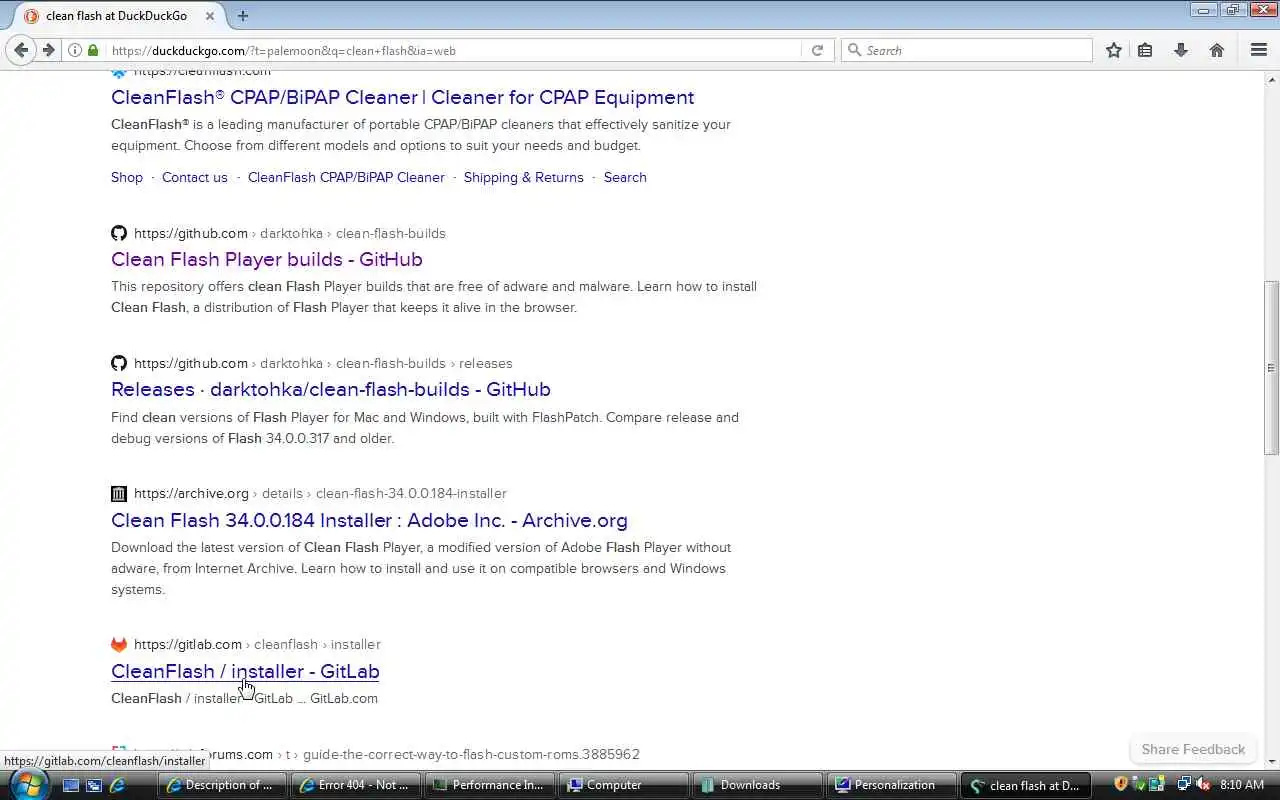This screenshot has height=800, width=1280.
Task: Click Switch between windows quick launch icon
Action: [94, 785]
